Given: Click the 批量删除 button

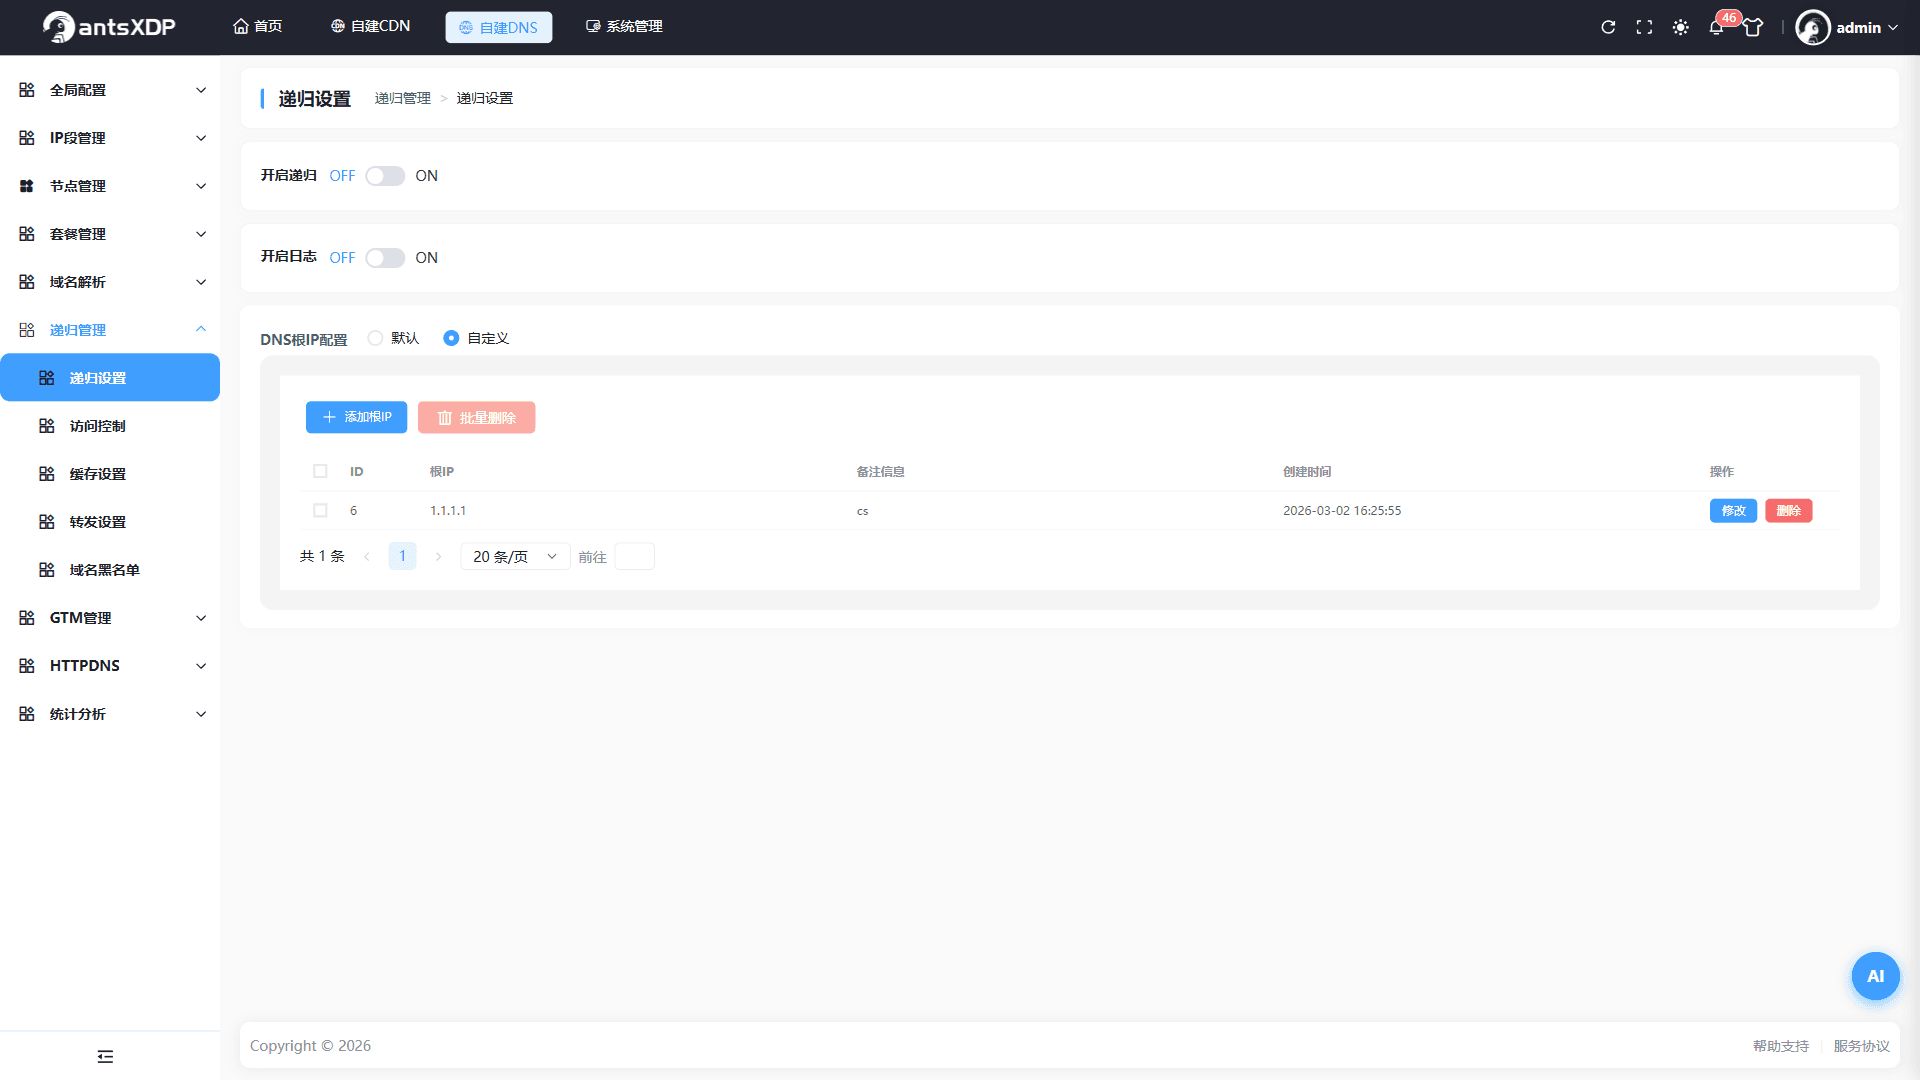Looking at the screenshot, I should point(476,417).
